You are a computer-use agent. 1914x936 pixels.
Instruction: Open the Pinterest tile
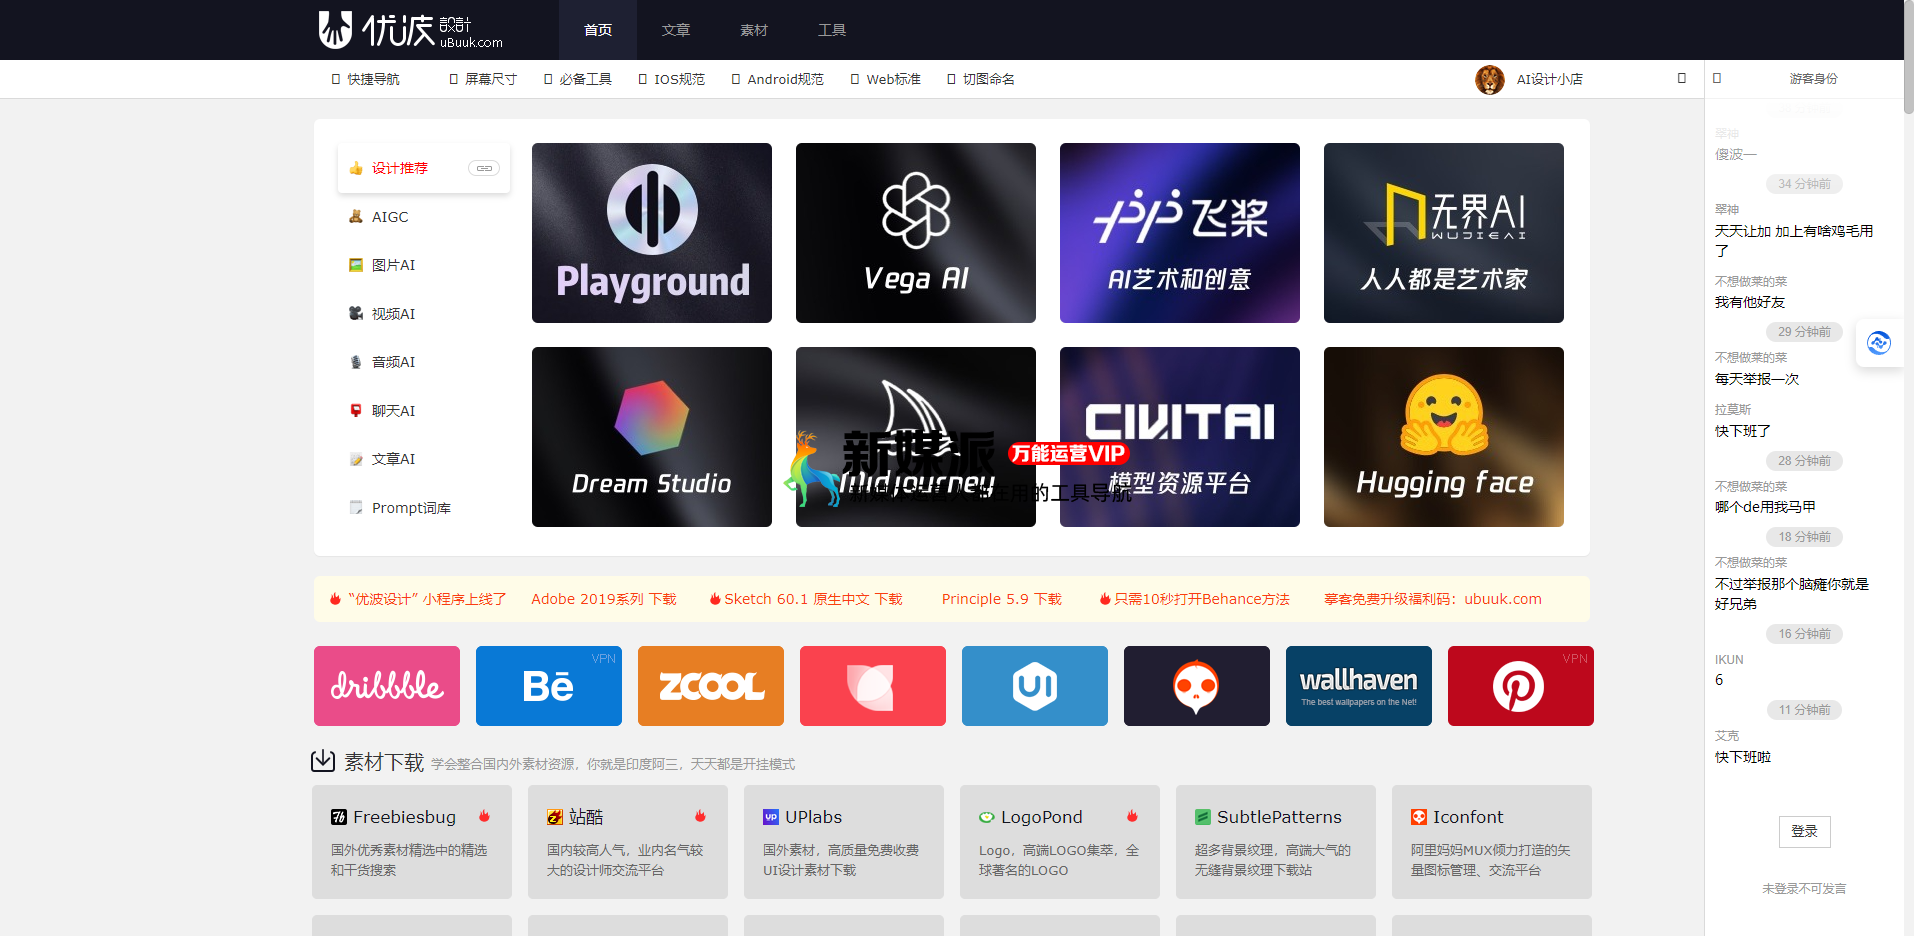point(1521,686)
